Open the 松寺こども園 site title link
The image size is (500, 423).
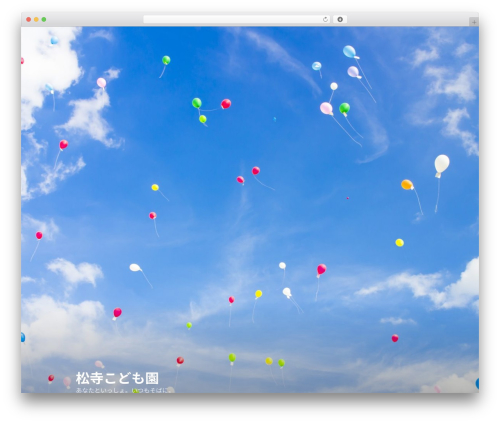tap(117, 378)
